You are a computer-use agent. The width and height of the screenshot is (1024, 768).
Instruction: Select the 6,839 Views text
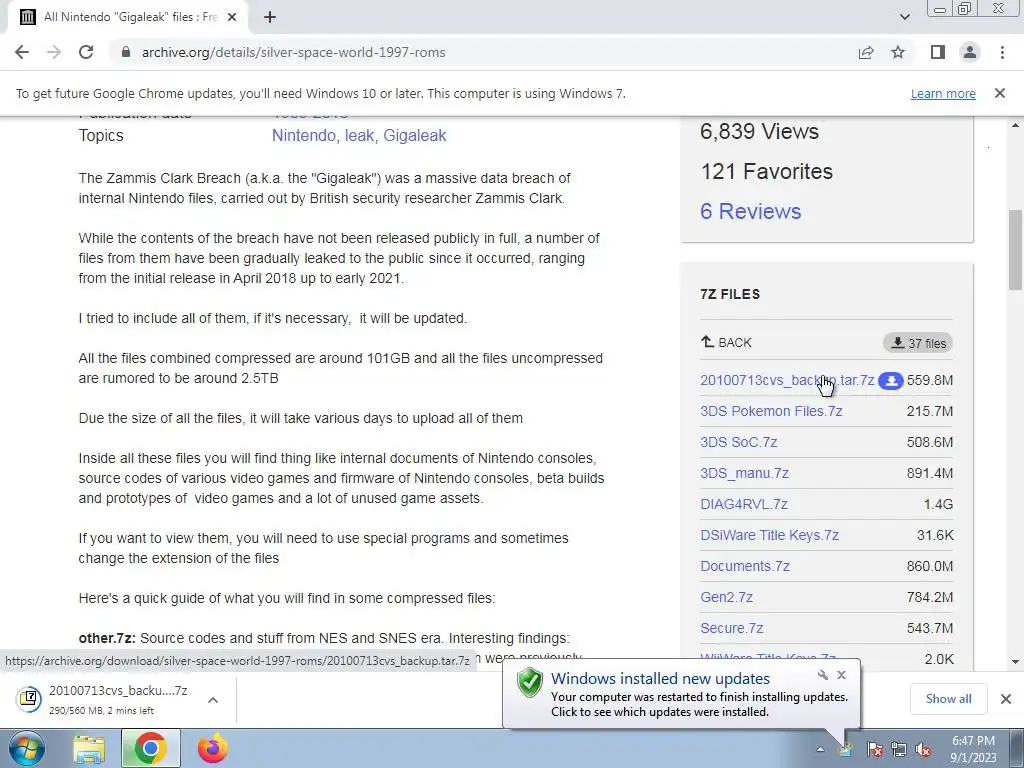tap(760, 131)
